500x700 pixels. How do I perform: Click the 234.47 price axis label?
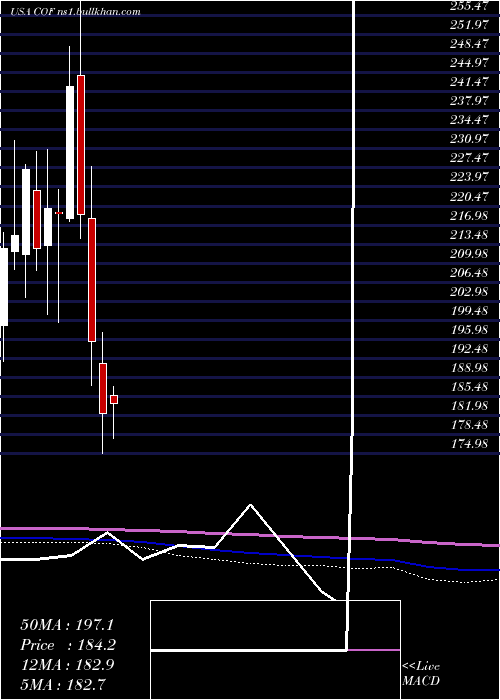(470, 120)
